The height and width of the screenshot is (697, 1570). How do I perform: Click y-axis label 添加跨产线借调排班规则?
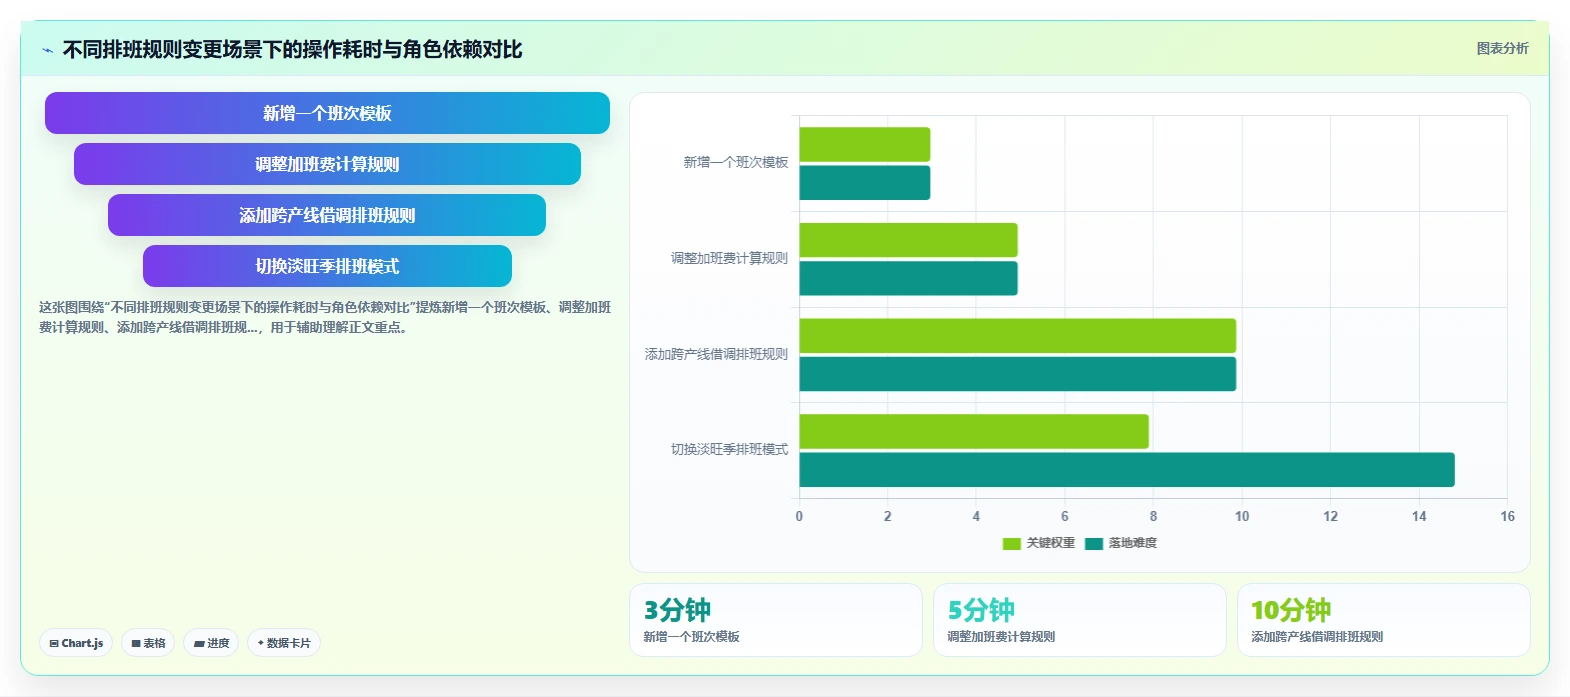716,354
